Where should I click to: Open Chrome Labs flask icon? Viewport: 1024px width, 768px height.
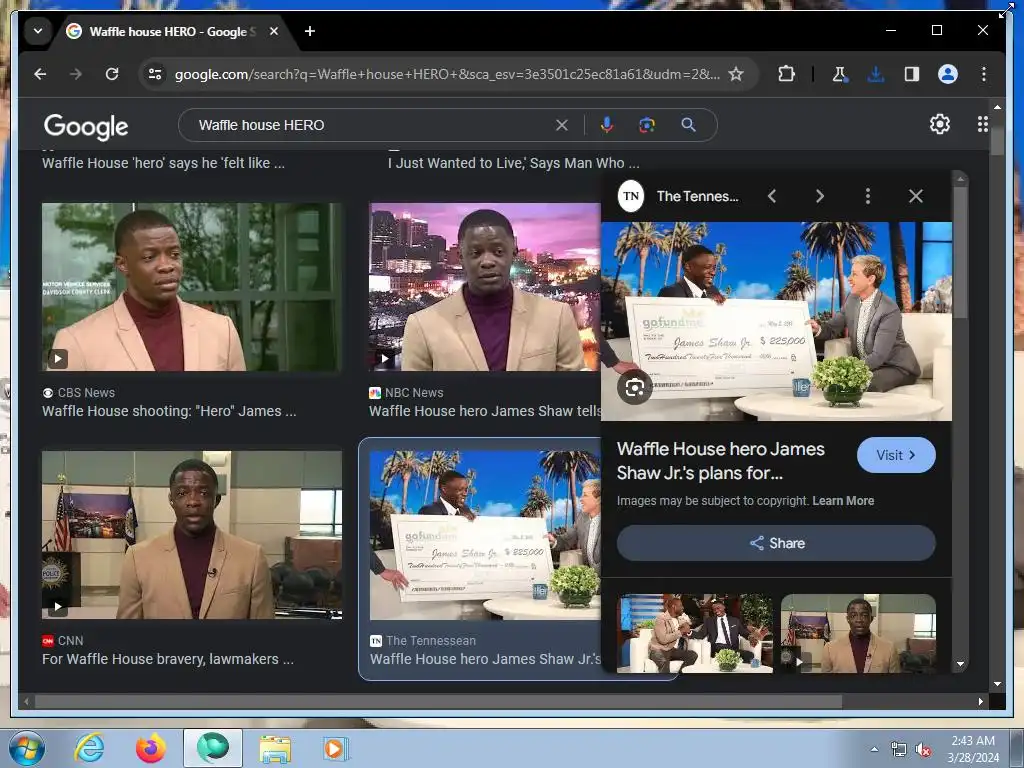pyautogui.click(x=840, y=74)
